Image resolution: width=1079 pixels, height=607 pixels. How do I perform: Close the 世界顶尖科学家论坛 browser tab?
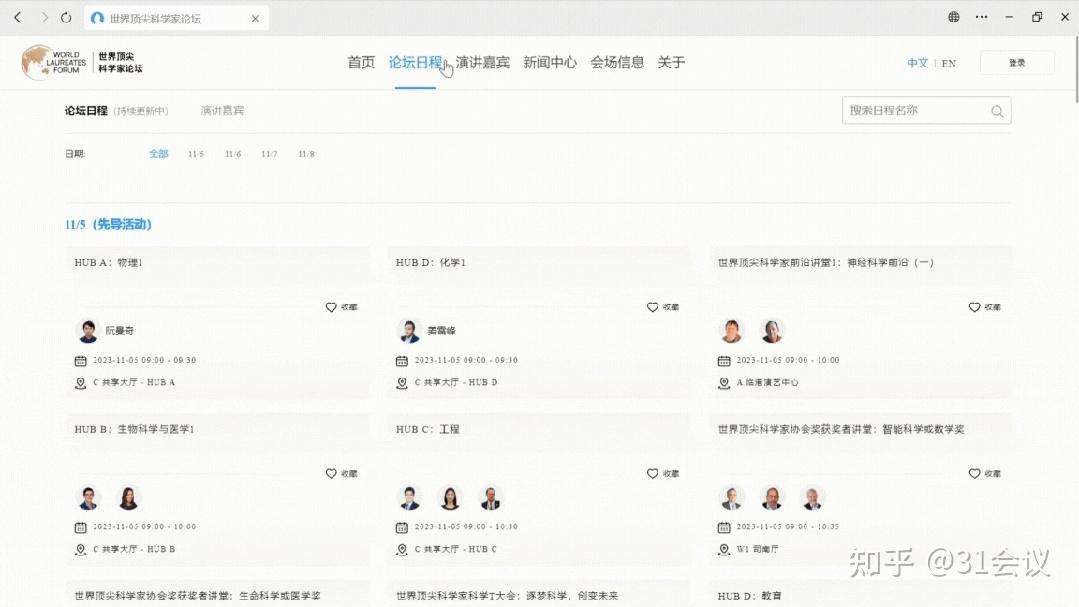(255, 19)
